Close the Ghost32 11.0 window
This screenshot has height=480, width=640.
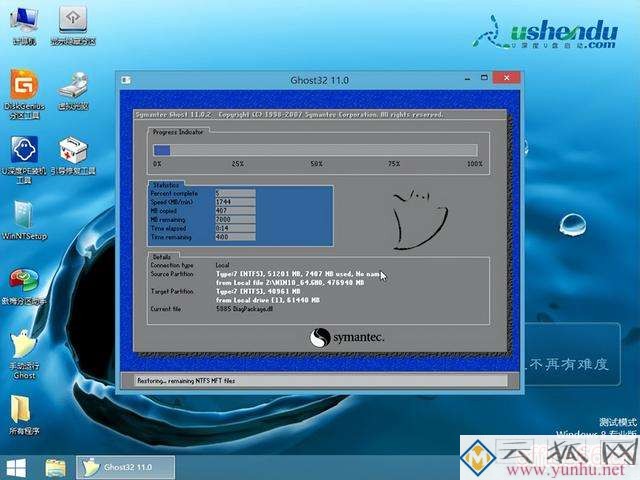pyautogui.click(x=507, y=78)
